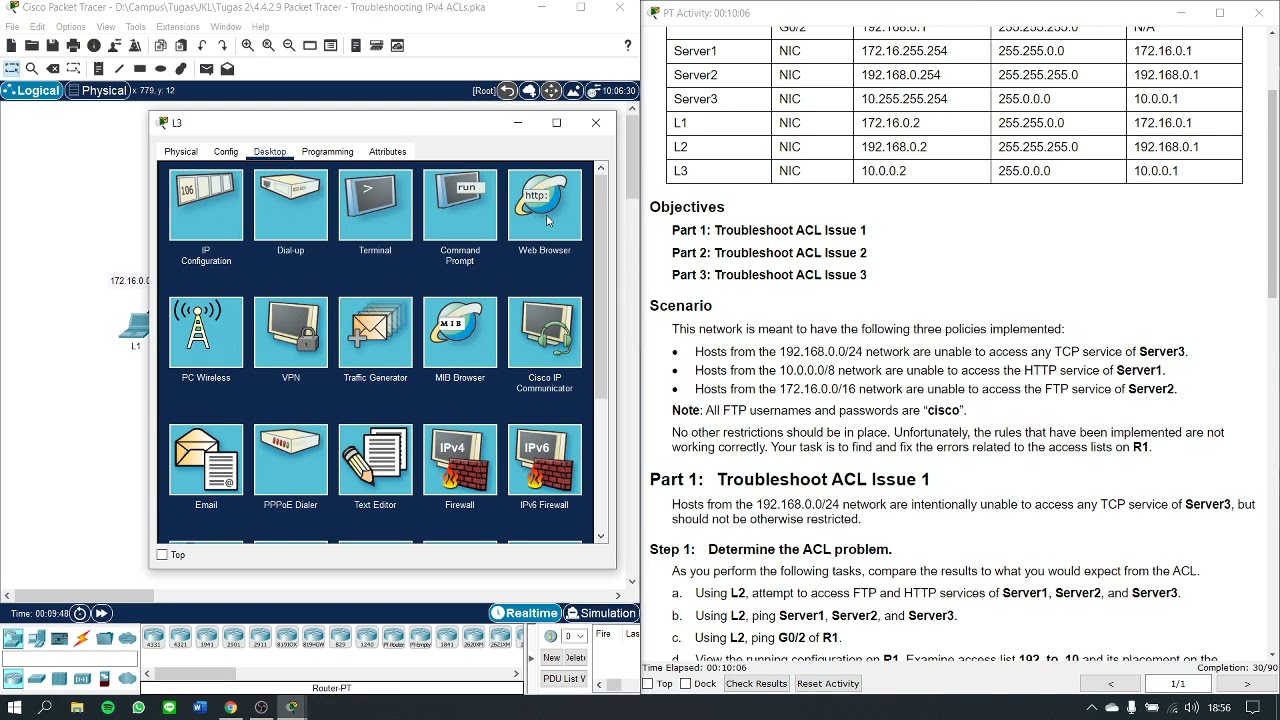Switch to Logical workspace view
This screenshot has height=720, width=1280.
(32, 90)
